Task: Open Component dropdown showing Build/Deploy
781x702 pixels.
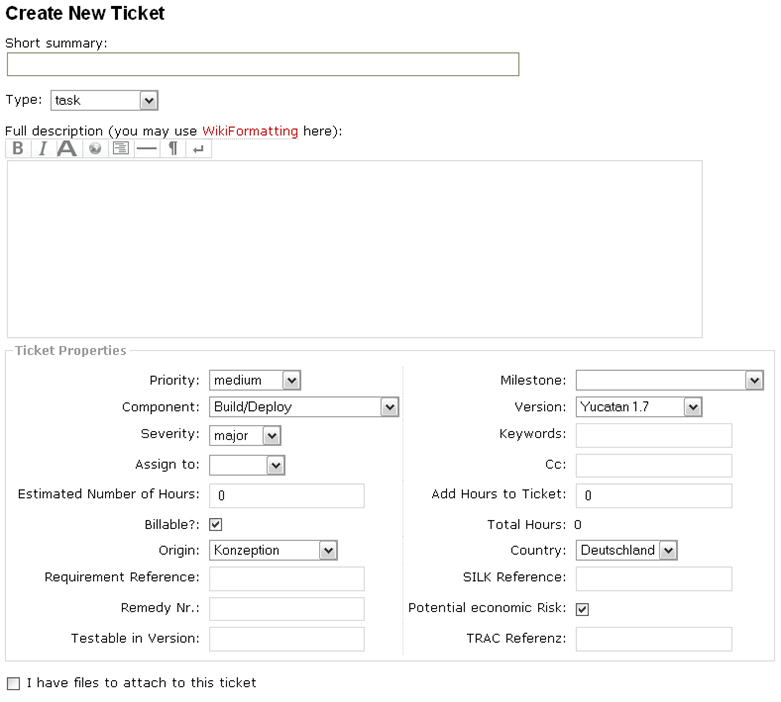Action: click(x=304, y=407)
